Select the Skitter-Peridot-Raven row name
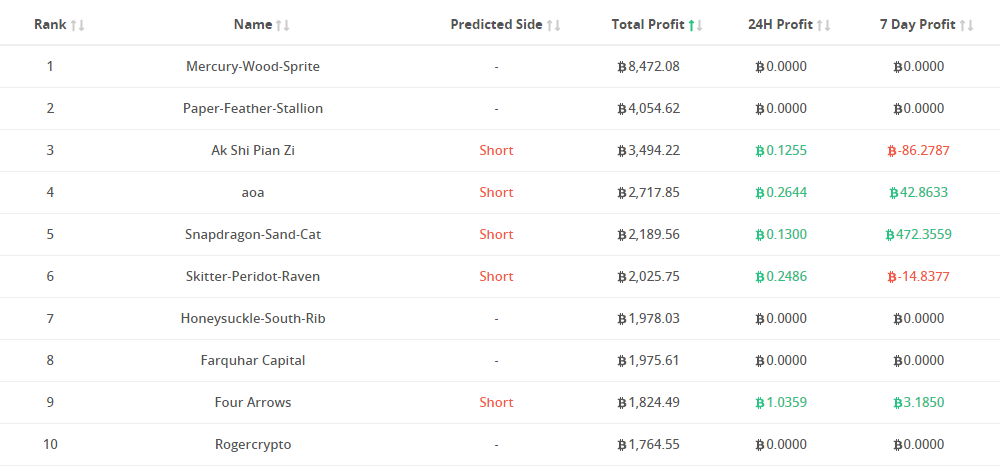This screenshot has width=1000, height=466. pyautogui.click(x=253, y=276)
